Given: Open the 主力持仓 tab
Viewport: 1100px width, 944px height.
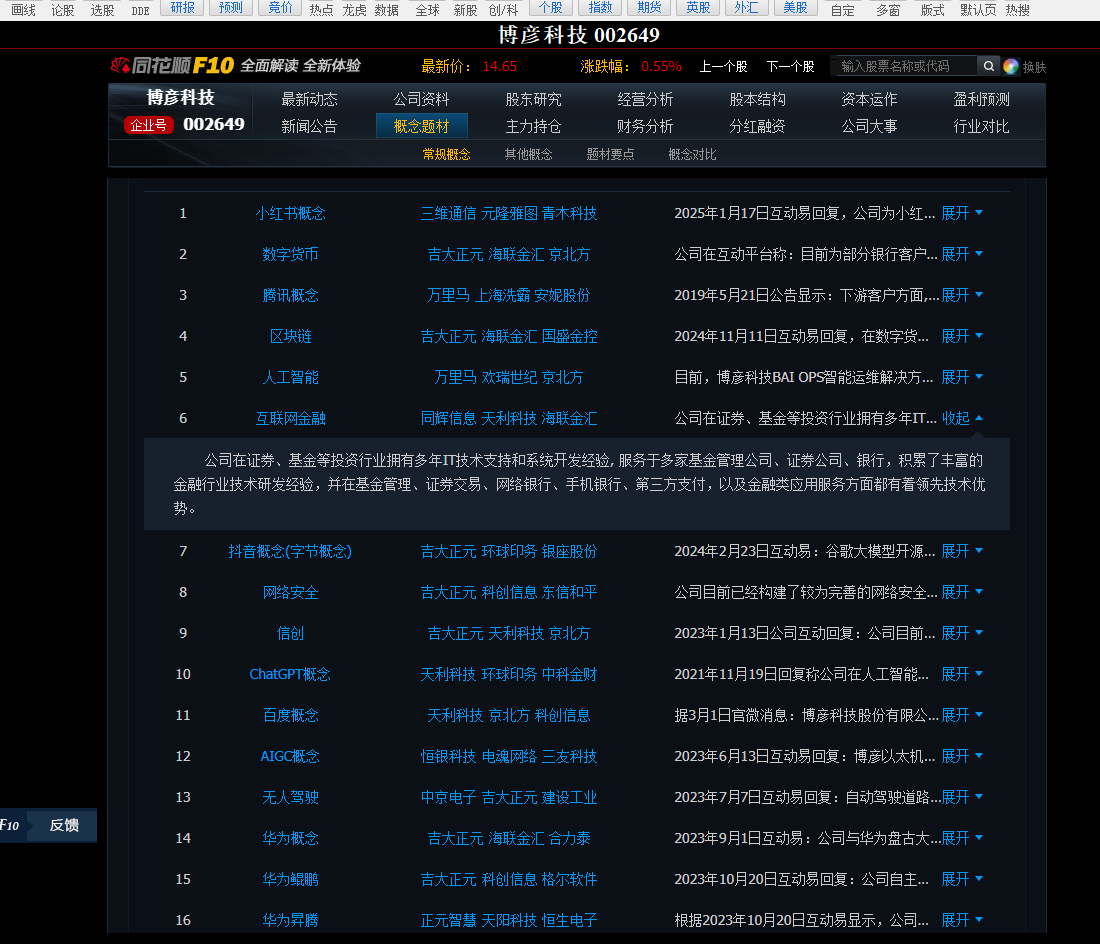Looking at the screenshot, I should 533,126.
